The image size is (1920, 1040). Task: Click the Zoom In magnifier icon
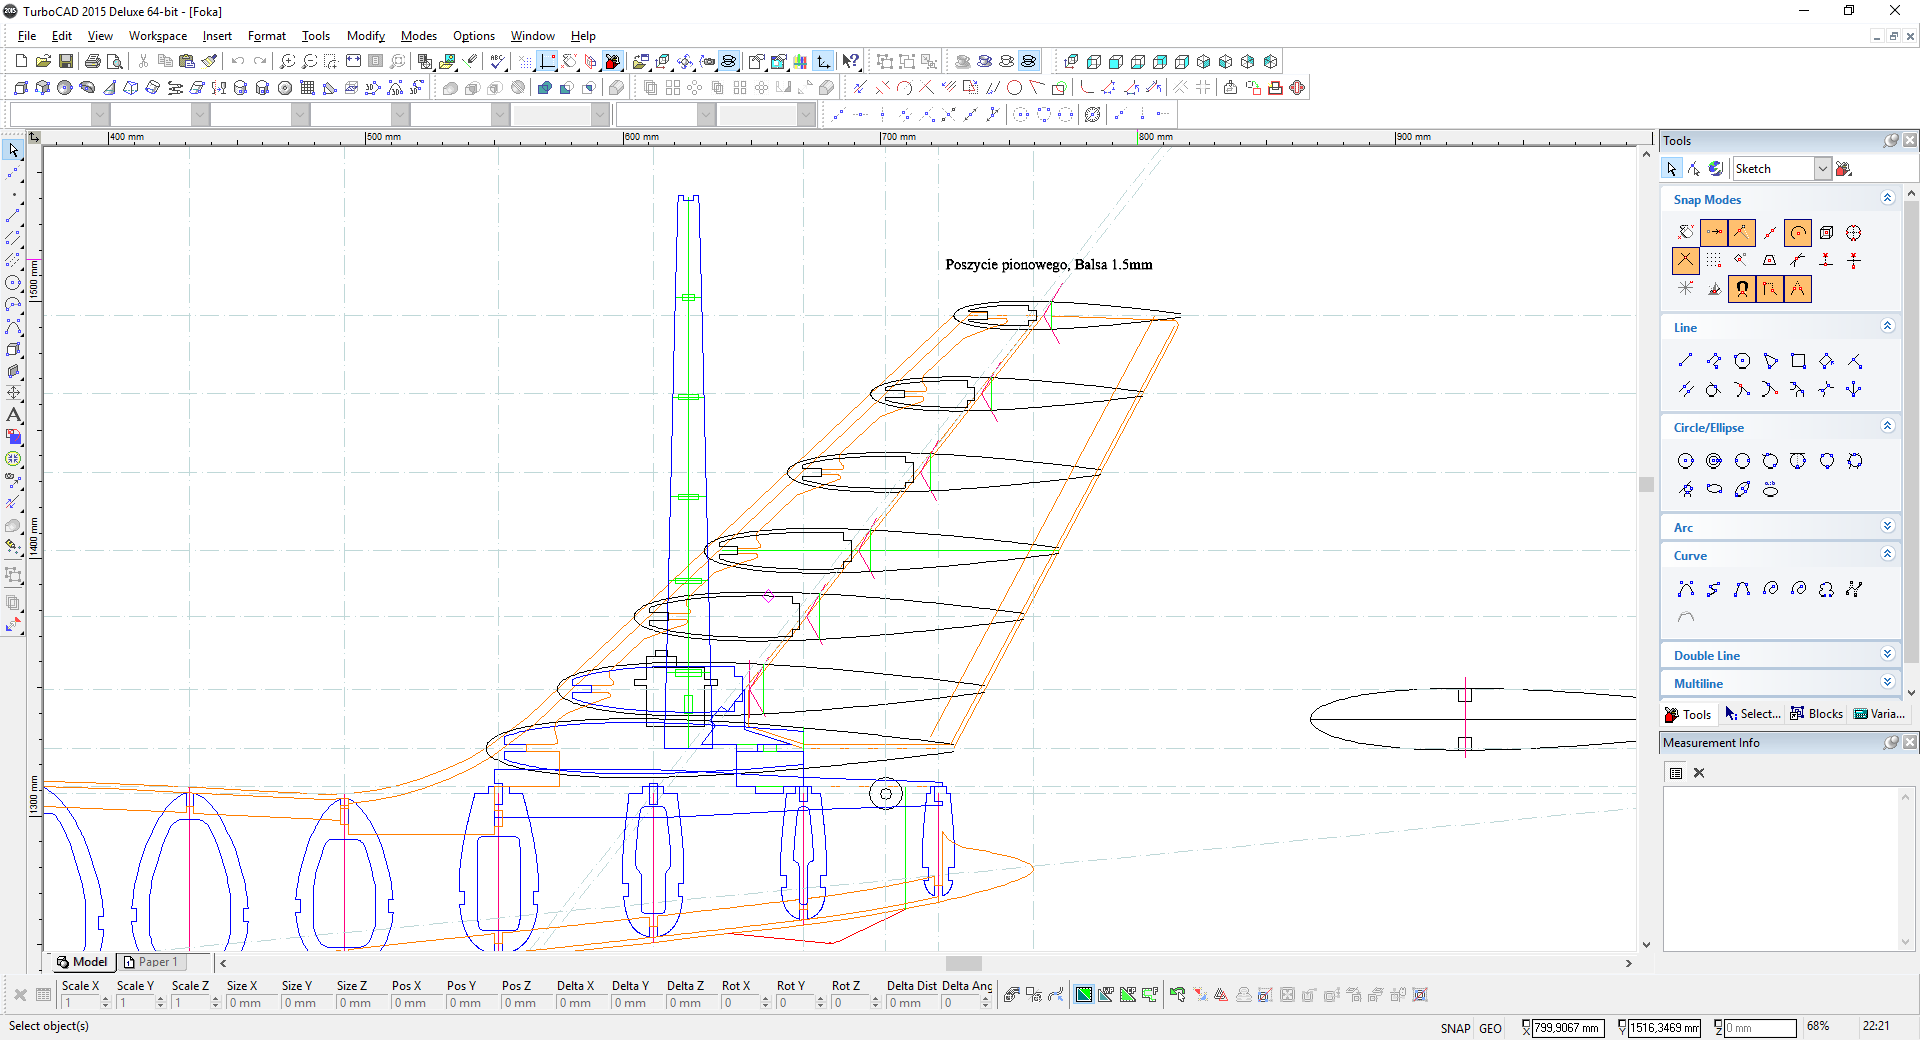click(x=287, y=62)
